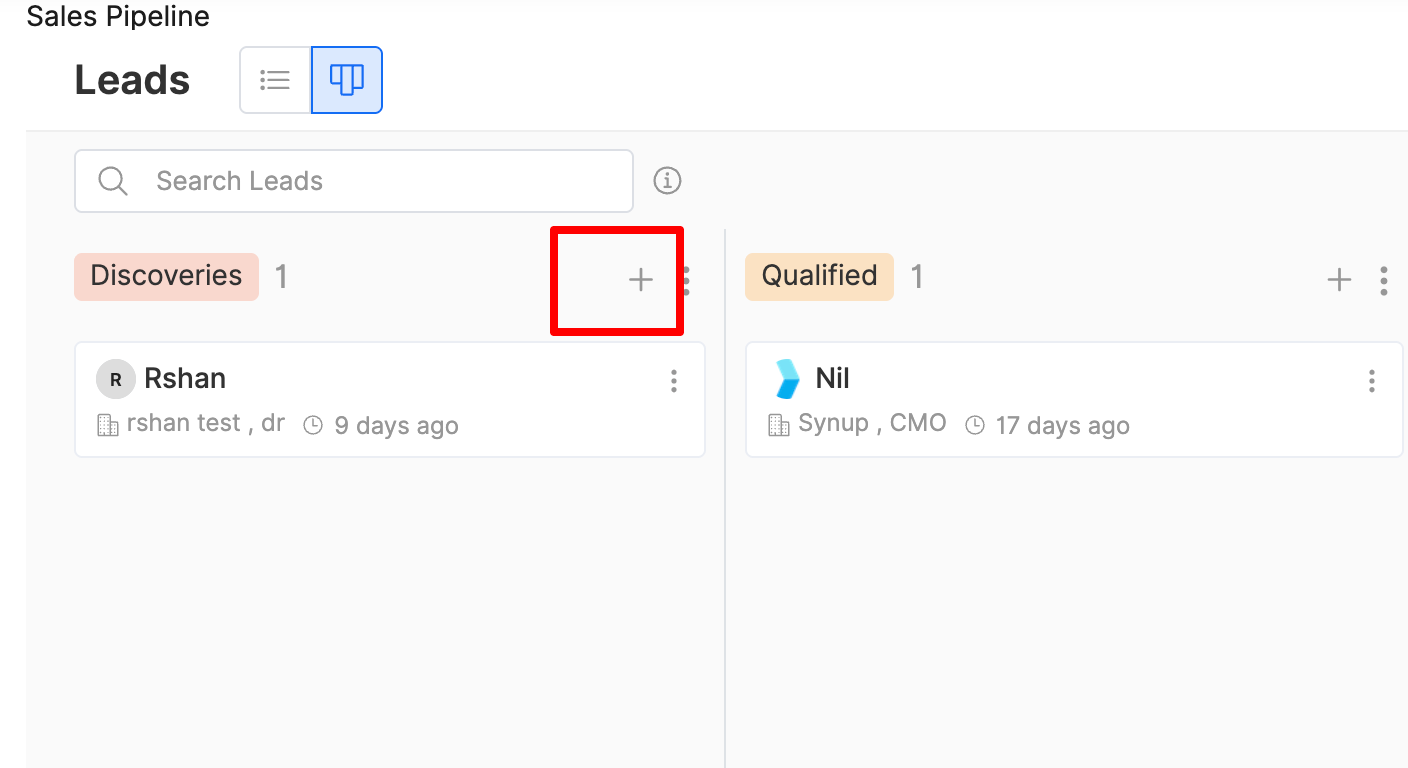Image resolution: width=1408 pixels, height=768 pixels.
Task: Open the Rshan card's three-dot menu
Action: [674, 381]
